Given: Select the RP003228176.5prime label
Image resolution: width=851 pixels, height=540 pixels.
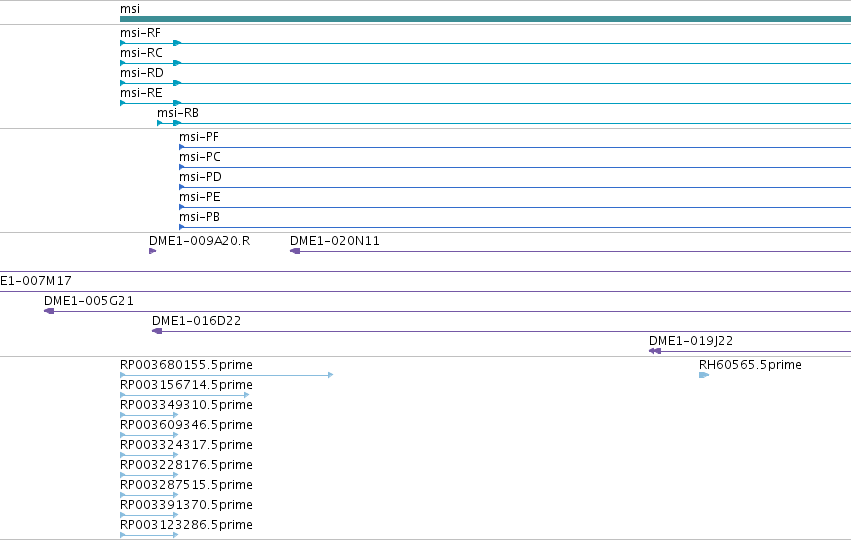Looking at the screenshot, I should [x=186, y=465].
